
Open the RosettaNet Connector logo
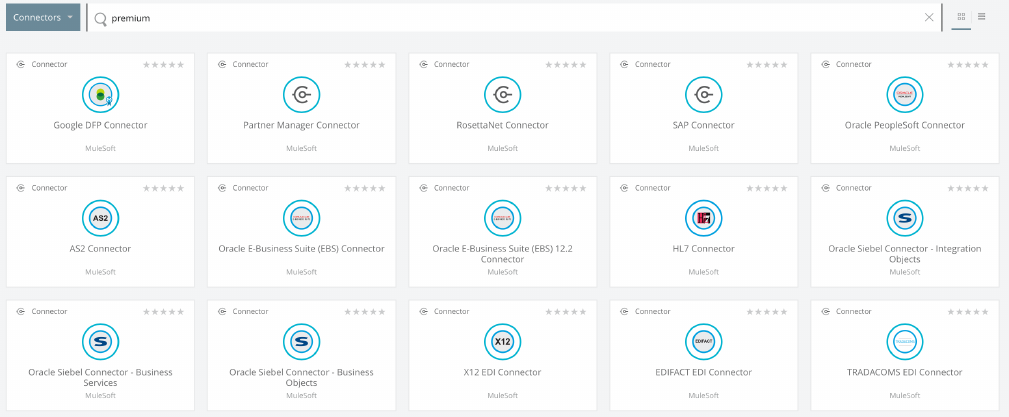coord(503,95)
